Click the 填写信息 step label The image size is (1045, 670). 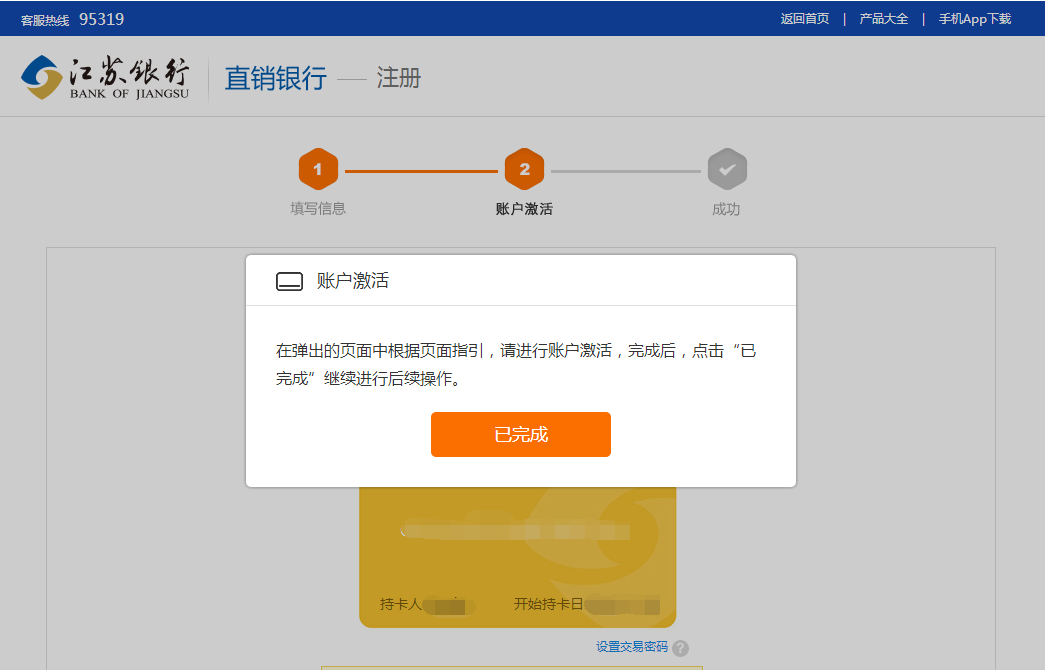click(x=318, y=209)
